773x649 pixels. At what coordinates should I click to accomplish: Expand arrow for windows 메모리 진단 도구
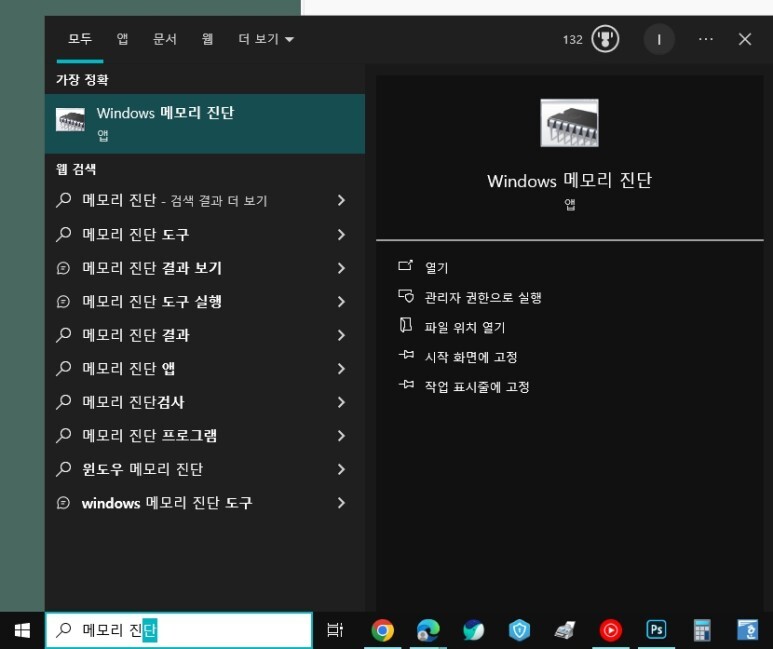click(341, 503)
